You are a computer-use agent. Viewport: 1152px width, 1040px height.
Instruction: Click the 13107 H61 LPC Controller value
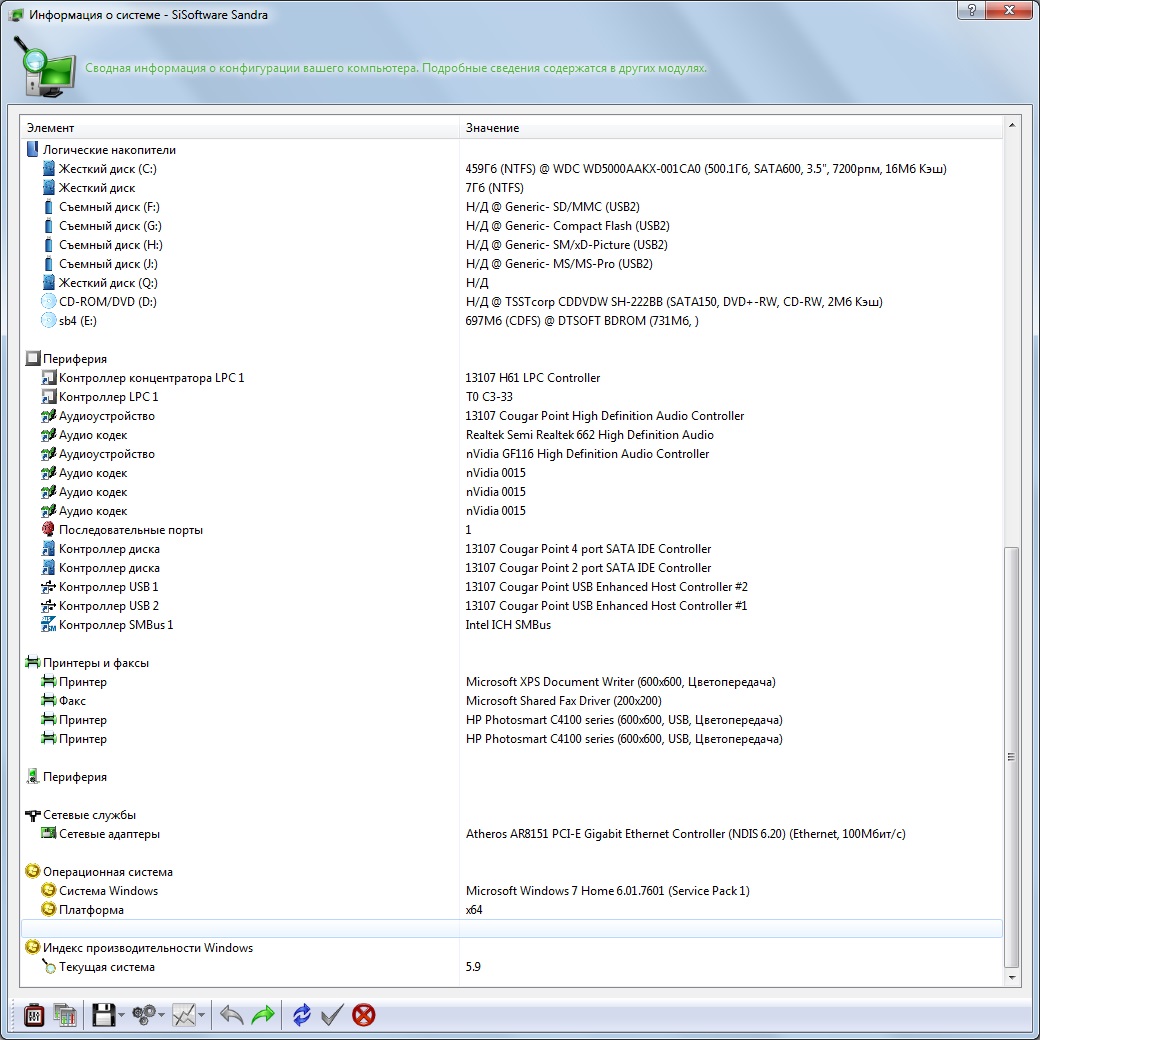tap(533, 378)
